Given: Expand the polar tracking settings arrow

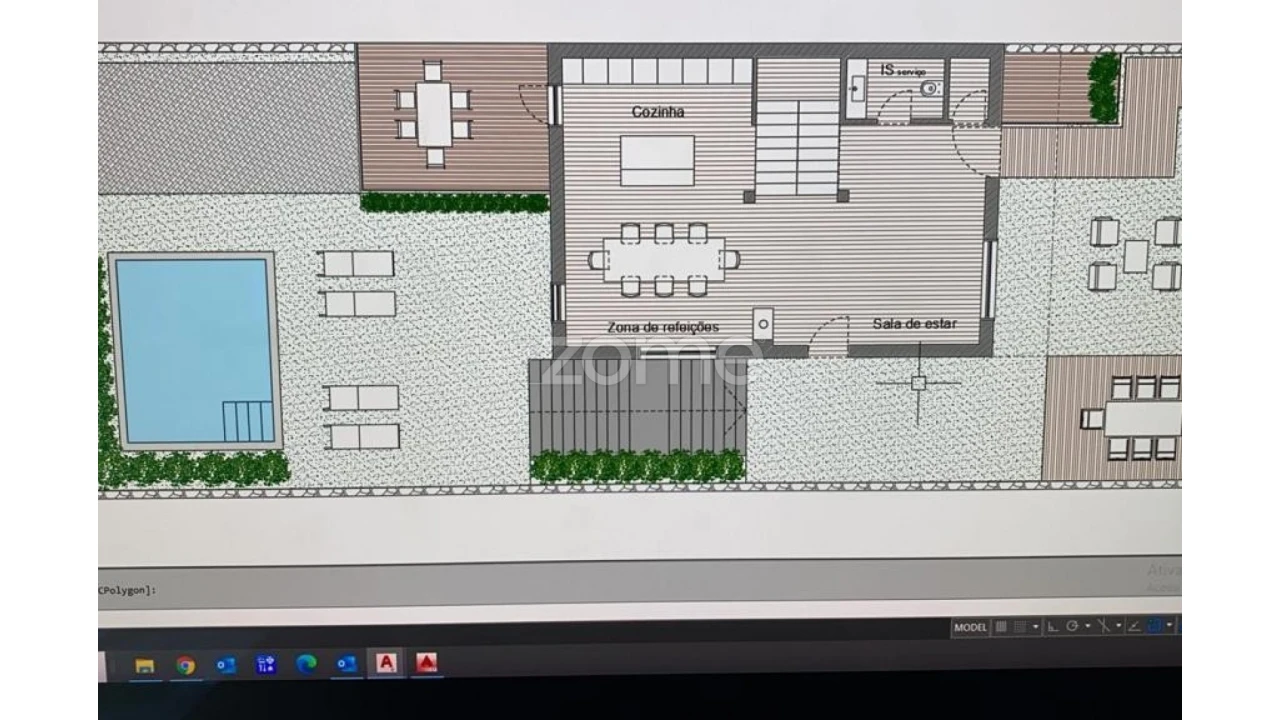Looking at the screenshot, I should [x=1088, y=627].
